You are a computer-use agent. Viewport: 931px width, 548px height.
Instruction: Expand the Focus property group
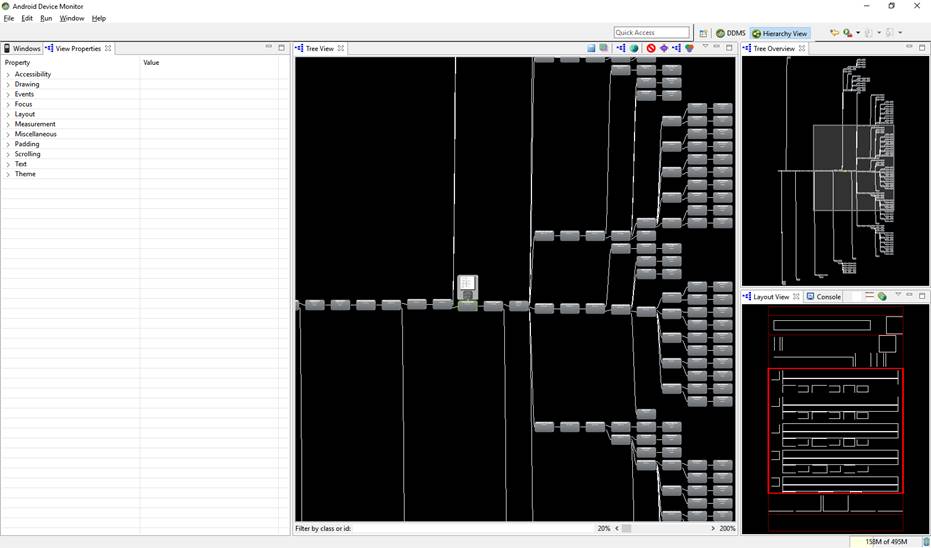coord(8,104)
